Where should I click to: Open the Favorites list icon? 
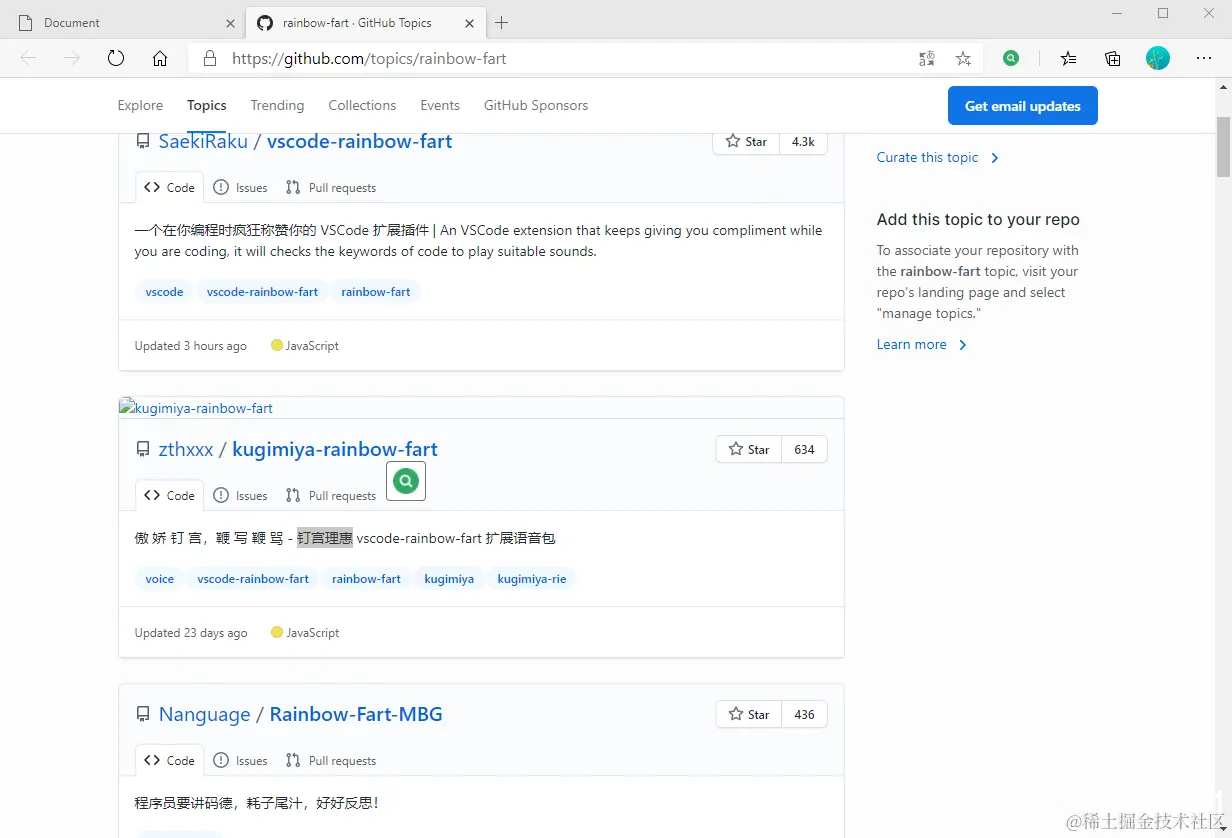click(x=1069, y=59)
